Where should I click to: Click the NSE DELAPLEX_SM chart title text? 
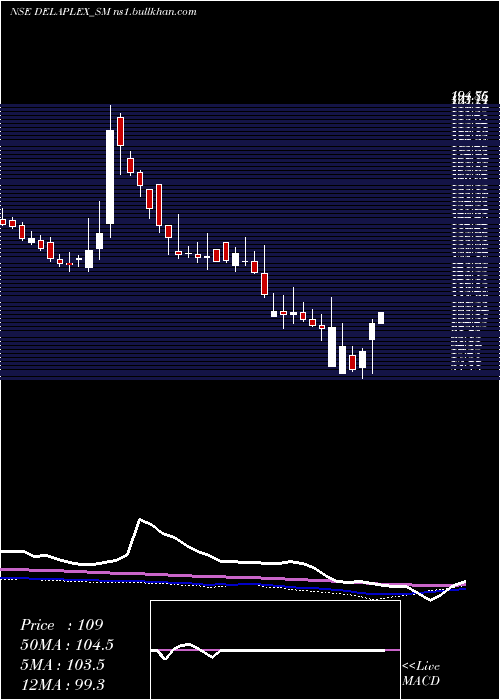click(x=103, y=12)
